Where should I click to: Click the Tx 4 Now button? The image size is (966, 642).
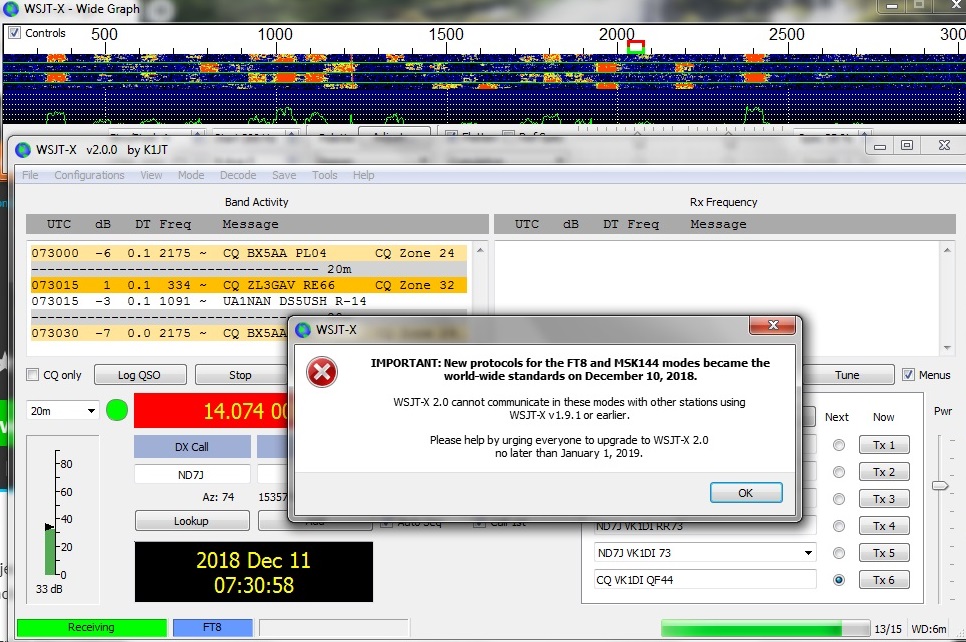tap(883, 526)
